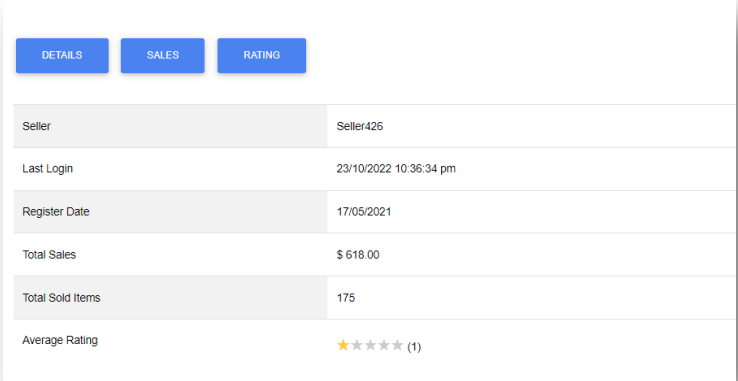Select the 23/10/2022 10:36:34 pm timestamp

[x=396, y=169]
